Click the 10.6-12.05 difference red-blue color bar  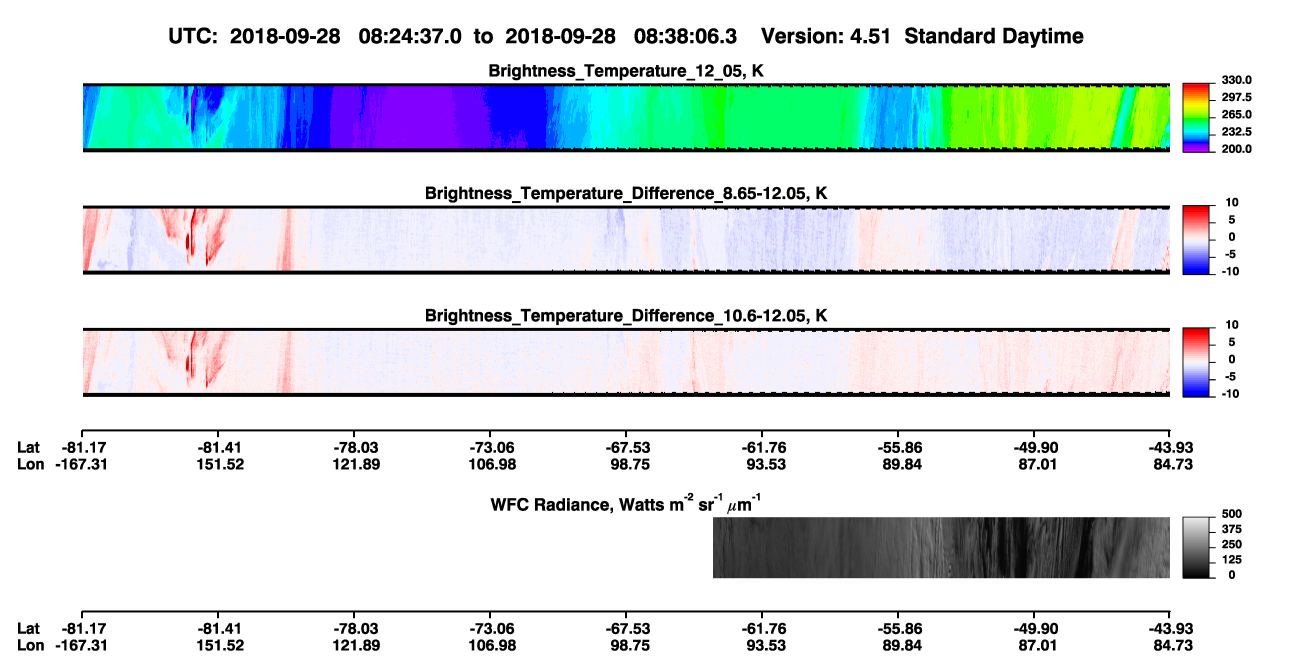click(1196, 361)
